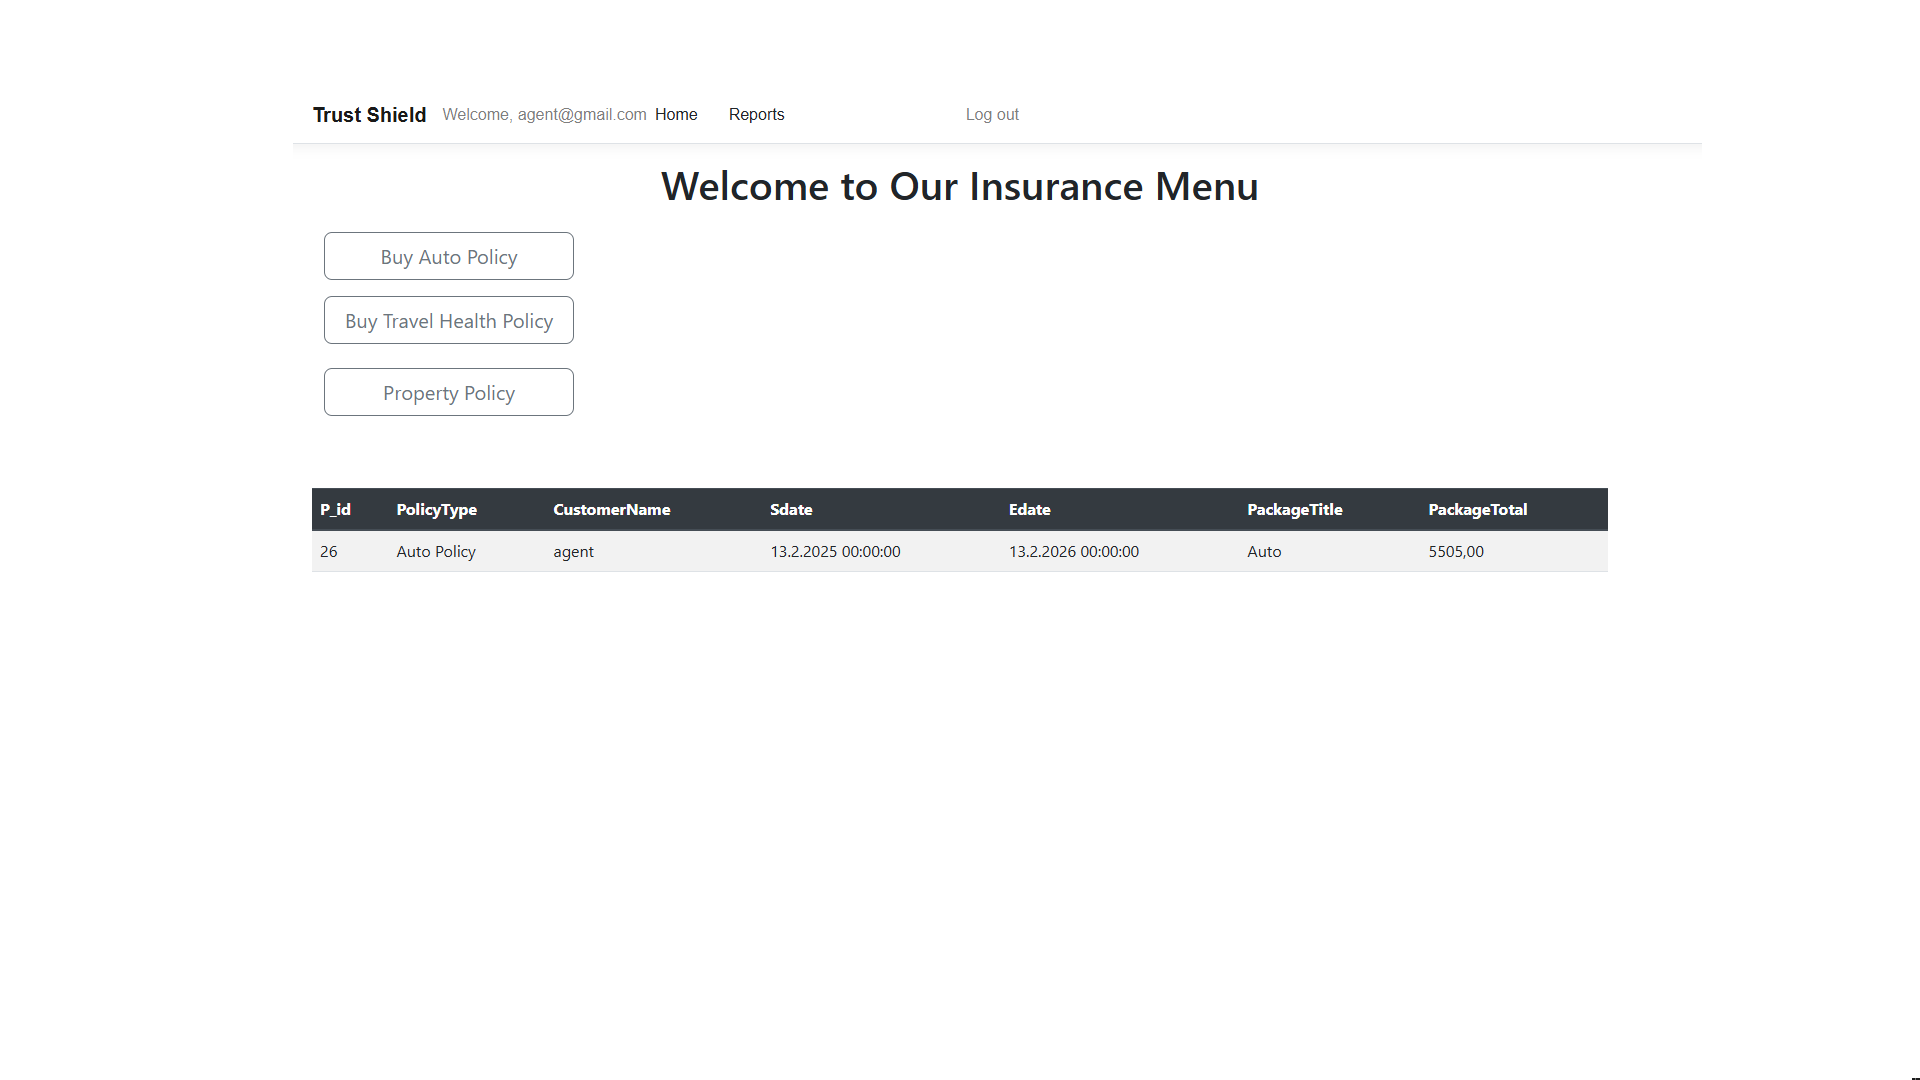Open the Reports menu item
Image resolution: width=1920 pixels, height=1080 pixels.
click(756, 115)
